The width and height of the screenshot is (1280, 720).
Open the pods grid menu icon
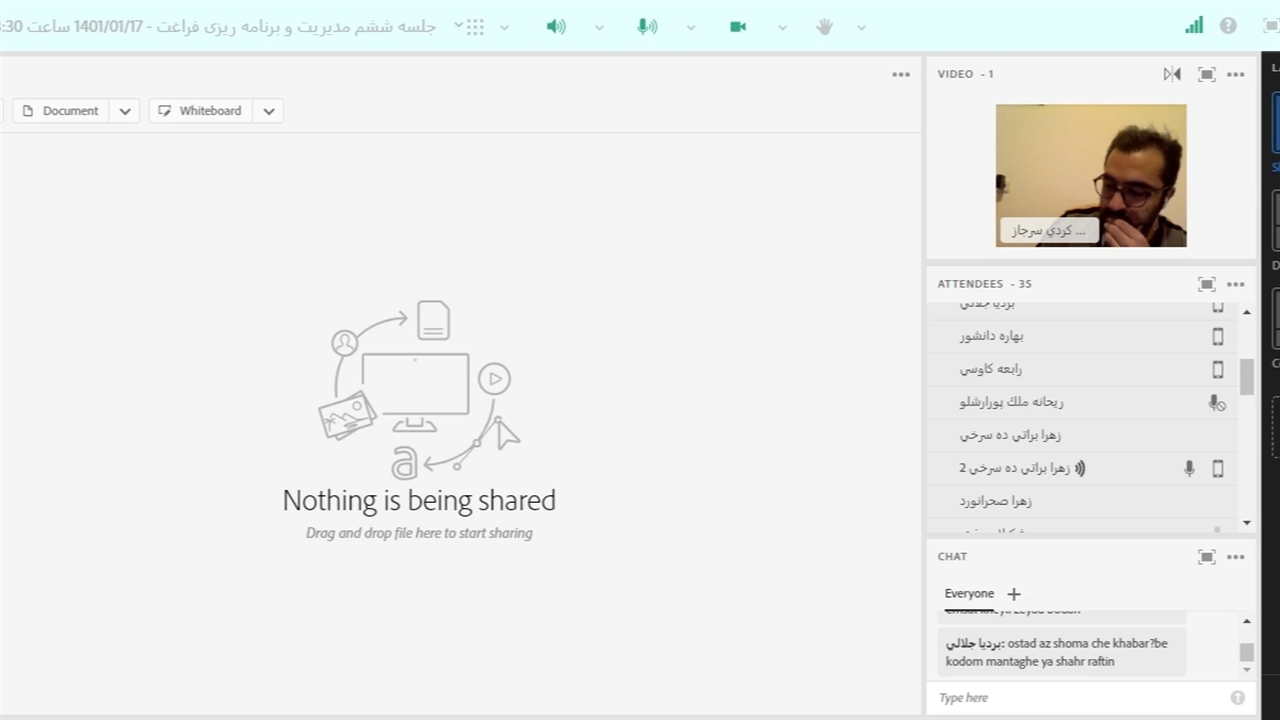pos(475,27)
